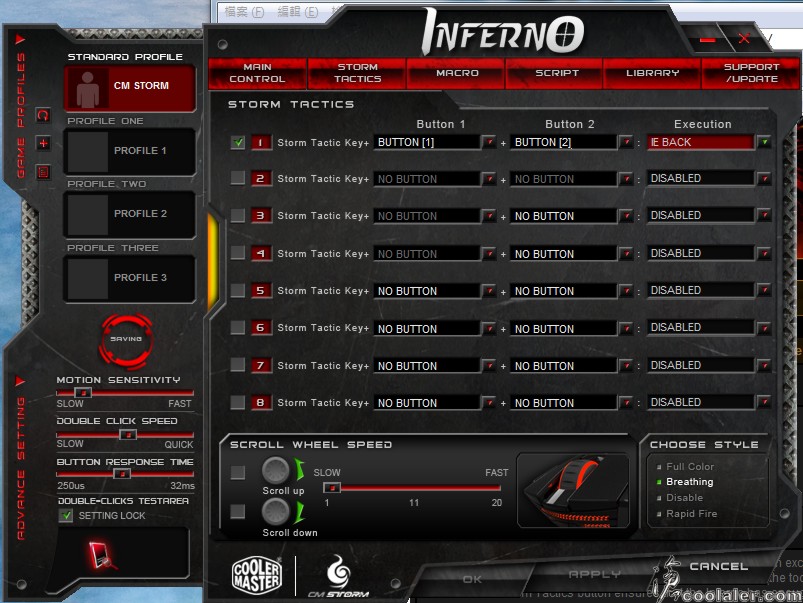Enable Storm Tactic Key 8 checkbox
Screen dimensions: 803x603
click(238, 402)
